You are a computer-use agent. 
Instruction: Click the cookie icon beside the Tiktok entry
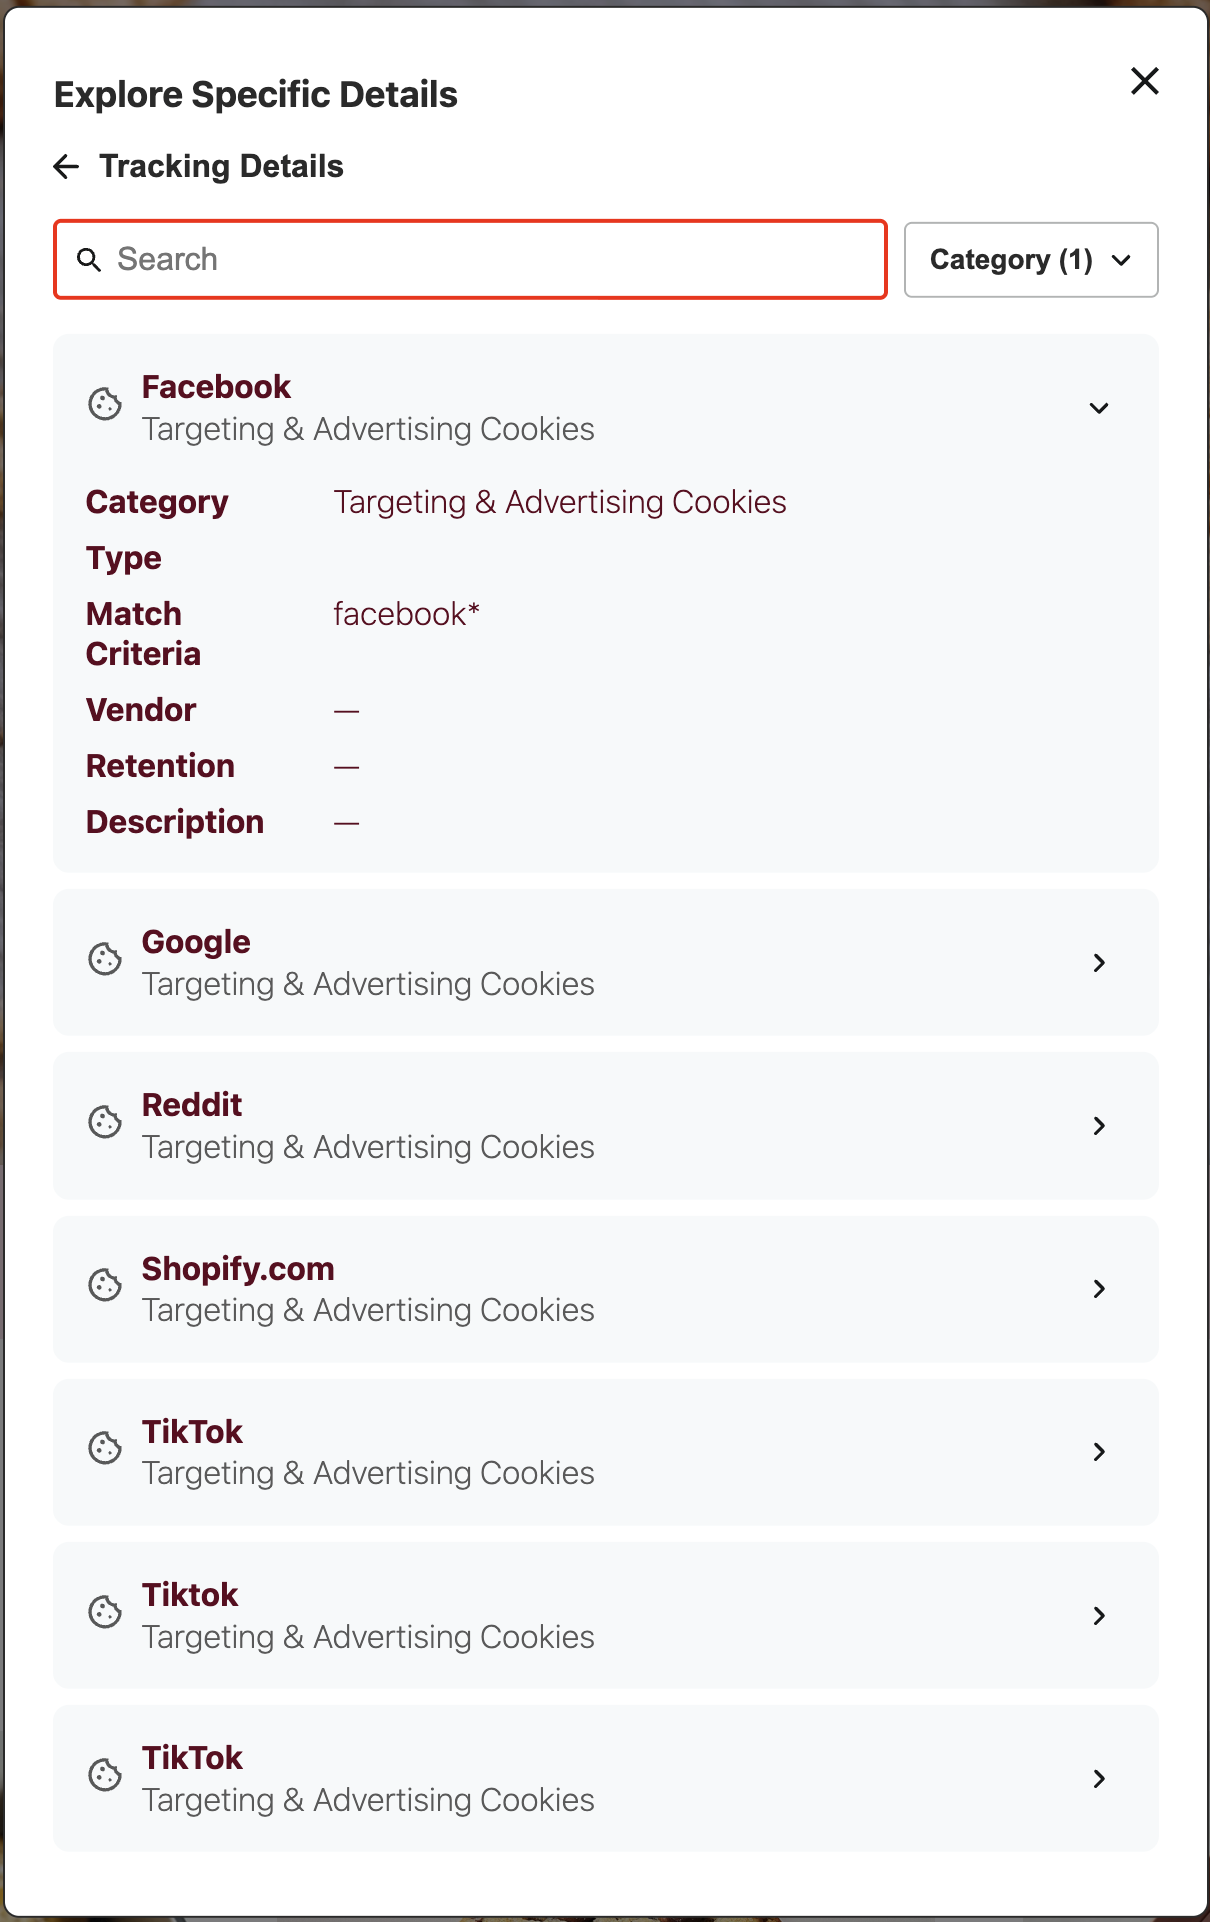pyautogui.click(x=104, y=1612)
